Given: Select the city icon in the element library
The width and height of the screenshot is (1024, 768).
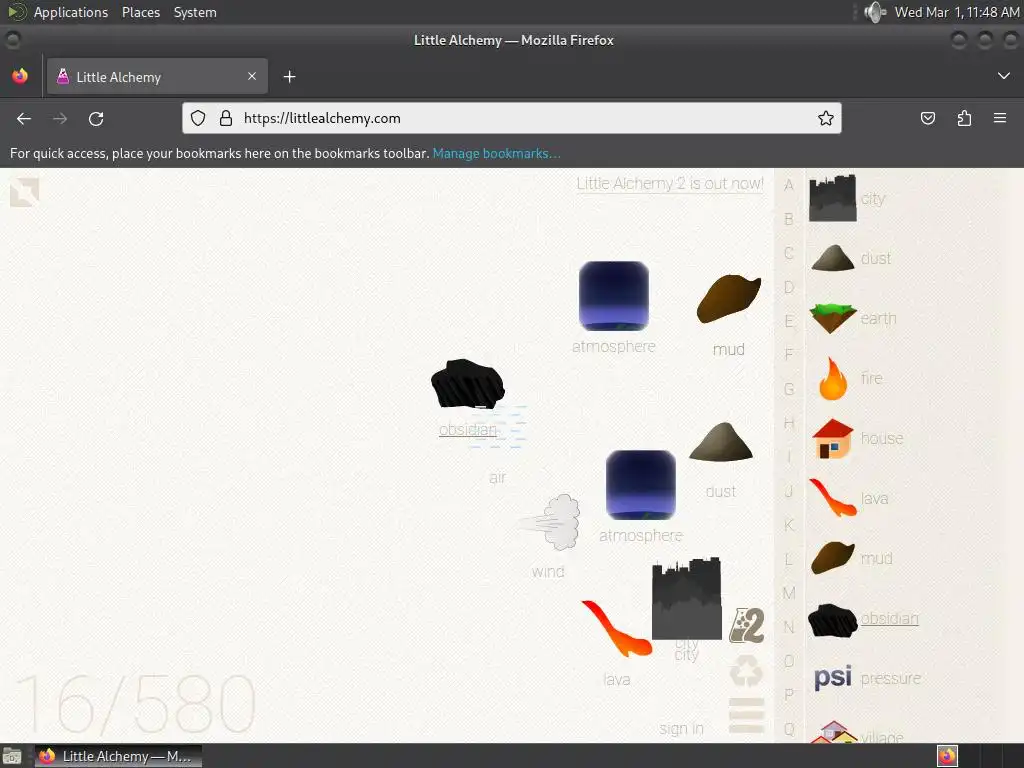Looking at the screenshot, I should coord(833,199).
